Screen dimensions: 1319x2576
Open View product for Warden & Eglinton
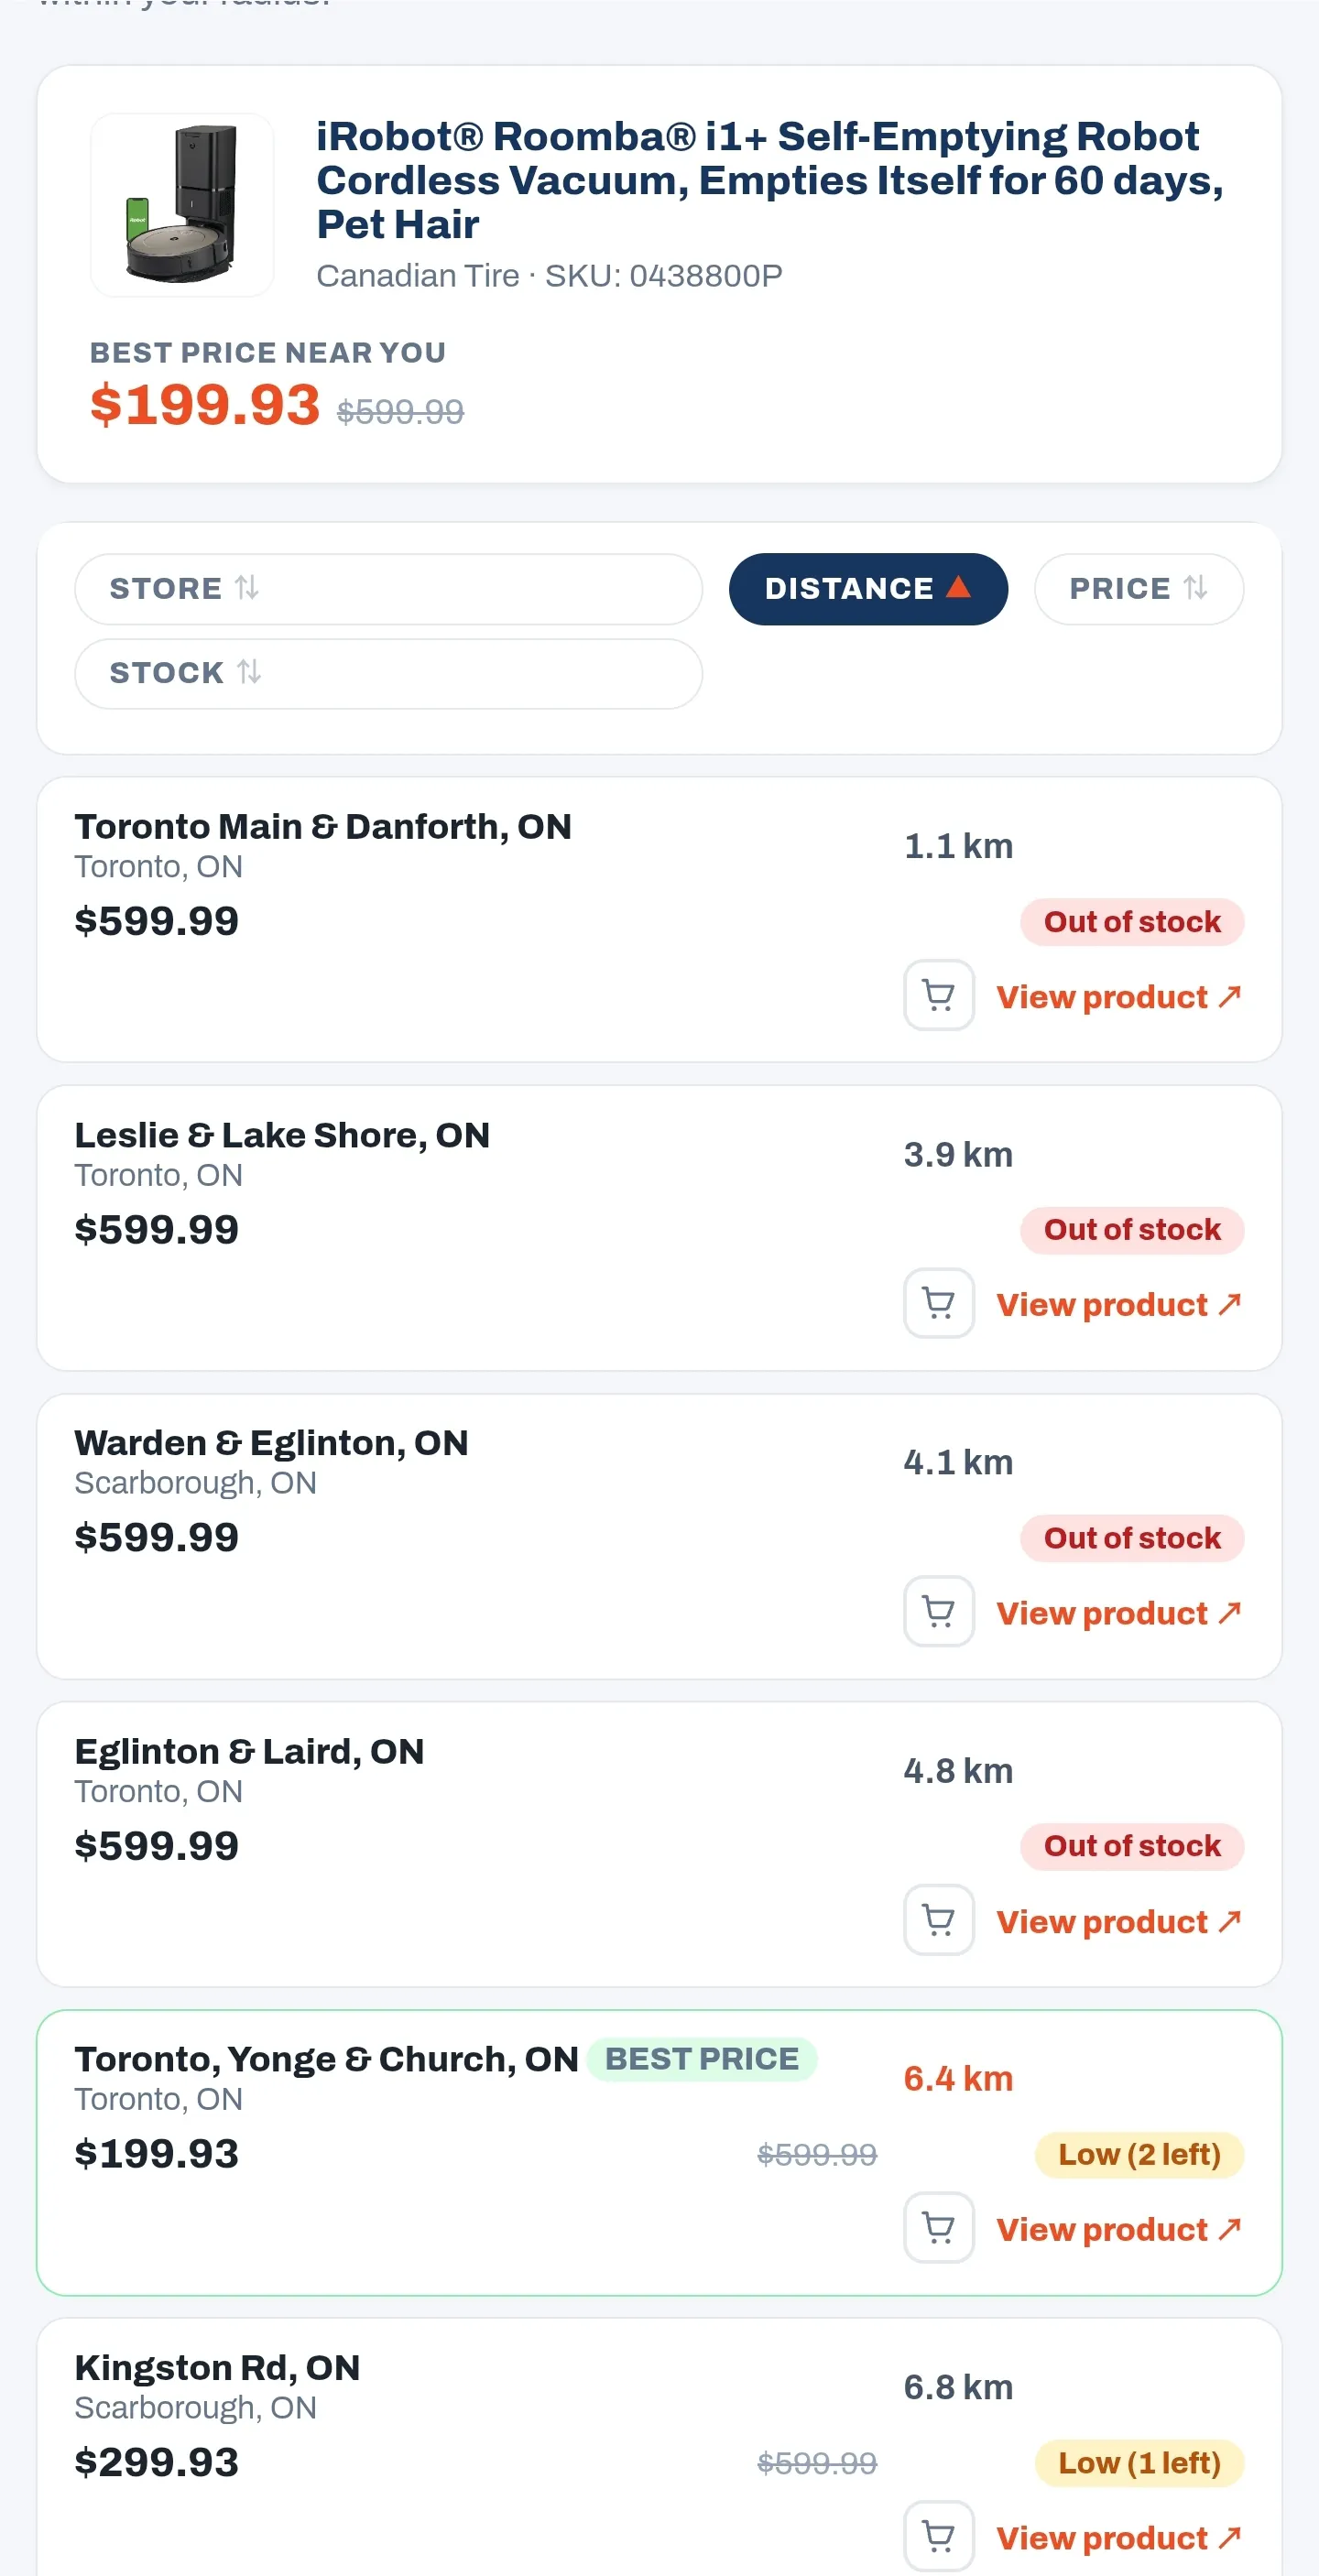point(1119,1612)
